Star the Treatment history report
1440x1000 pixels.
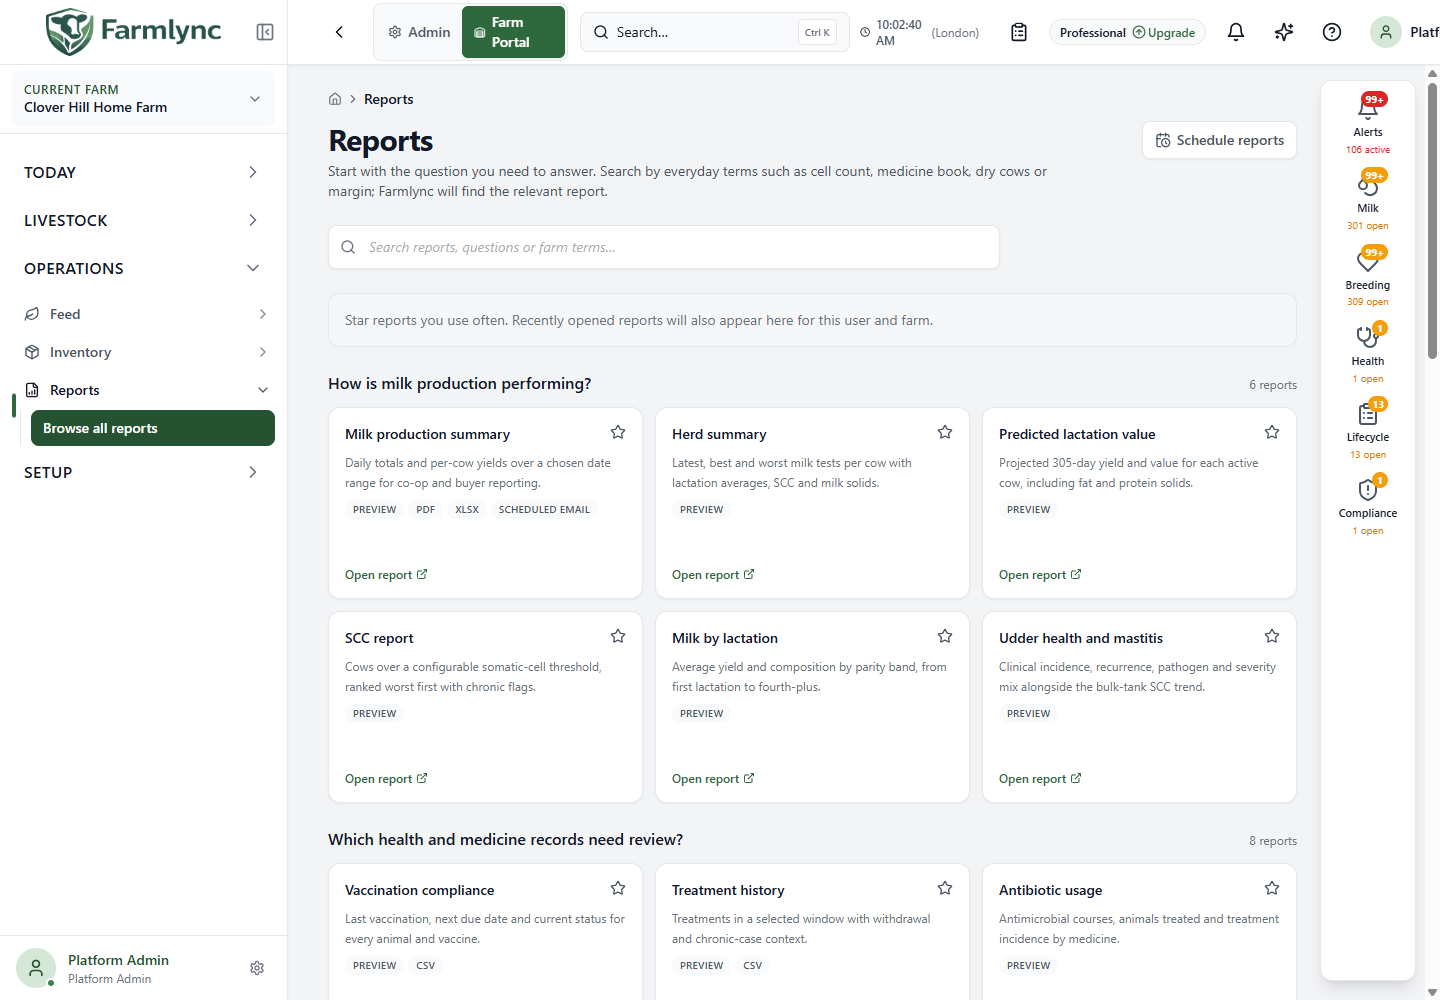click(x=945, y=888)
